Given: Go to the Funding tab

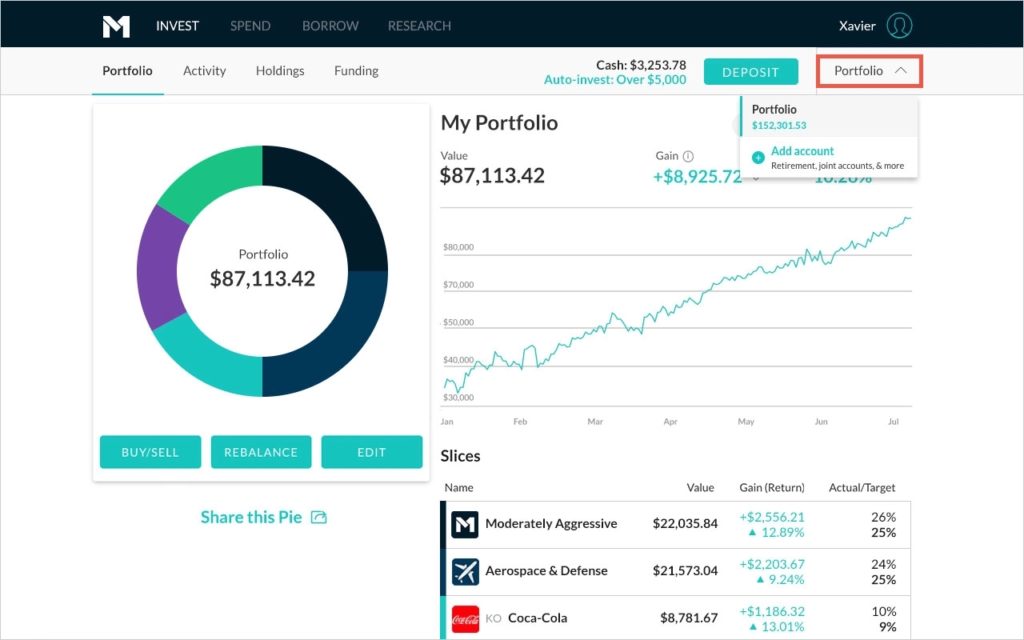Looking at the screenshot, I should 356,71.
